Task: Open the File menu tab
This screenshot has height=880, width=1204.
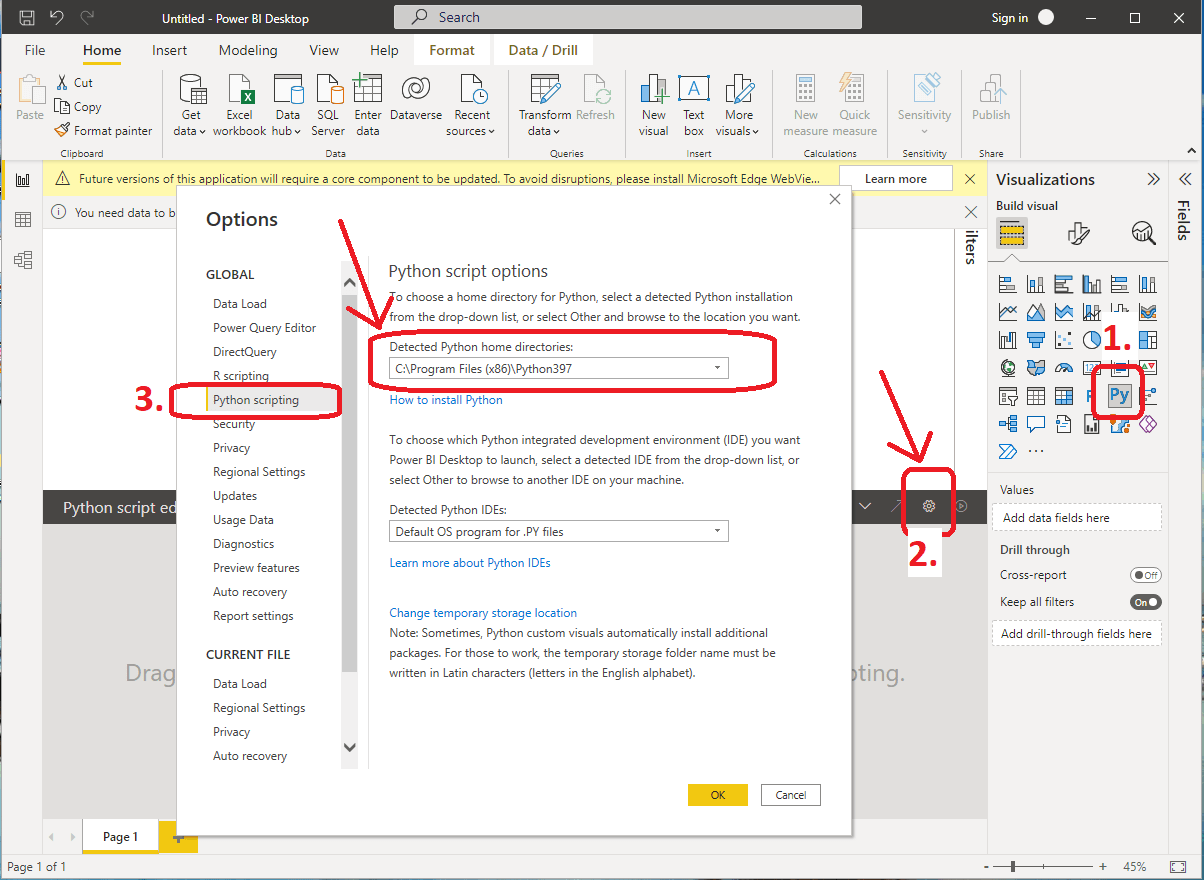Action: (35, 50)
